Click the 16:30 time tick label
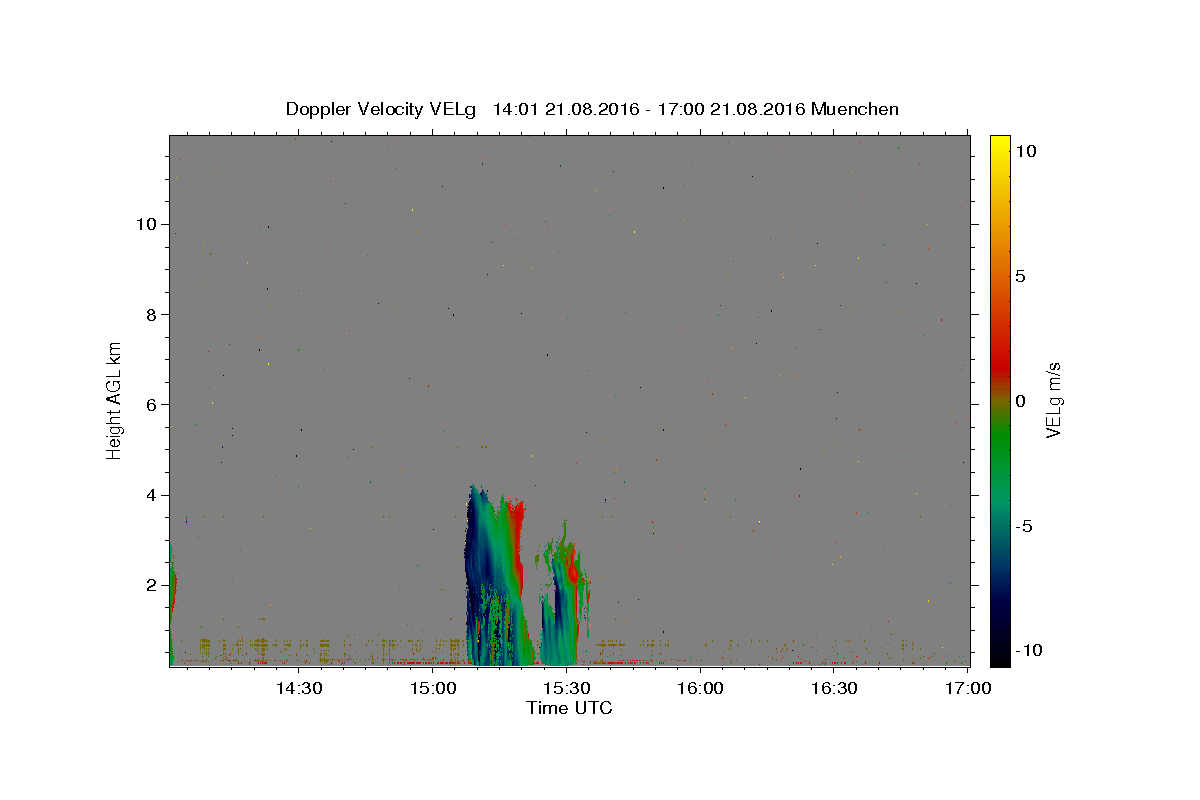This screenshot has width=1200, height=800. point(834,688)
